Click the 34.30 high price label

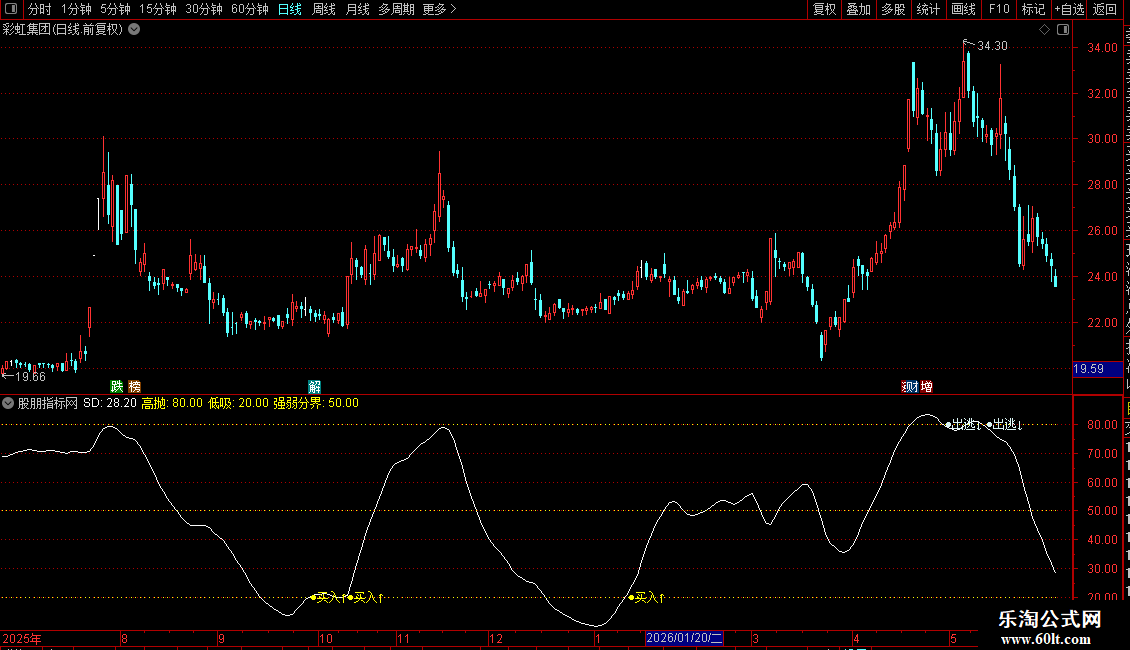[992, 46]
